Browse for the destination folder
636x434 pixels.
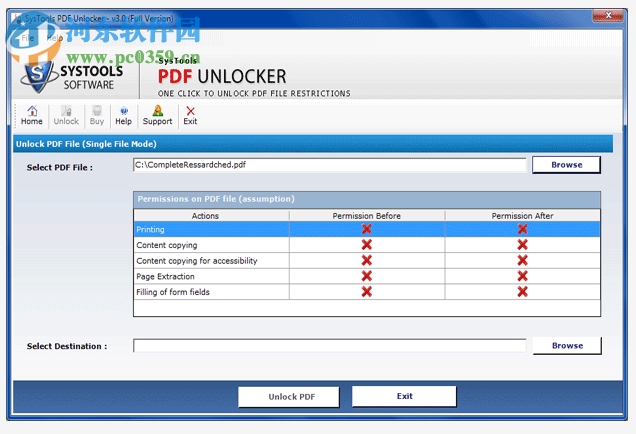pyautogui.click(x=567, y=346)
